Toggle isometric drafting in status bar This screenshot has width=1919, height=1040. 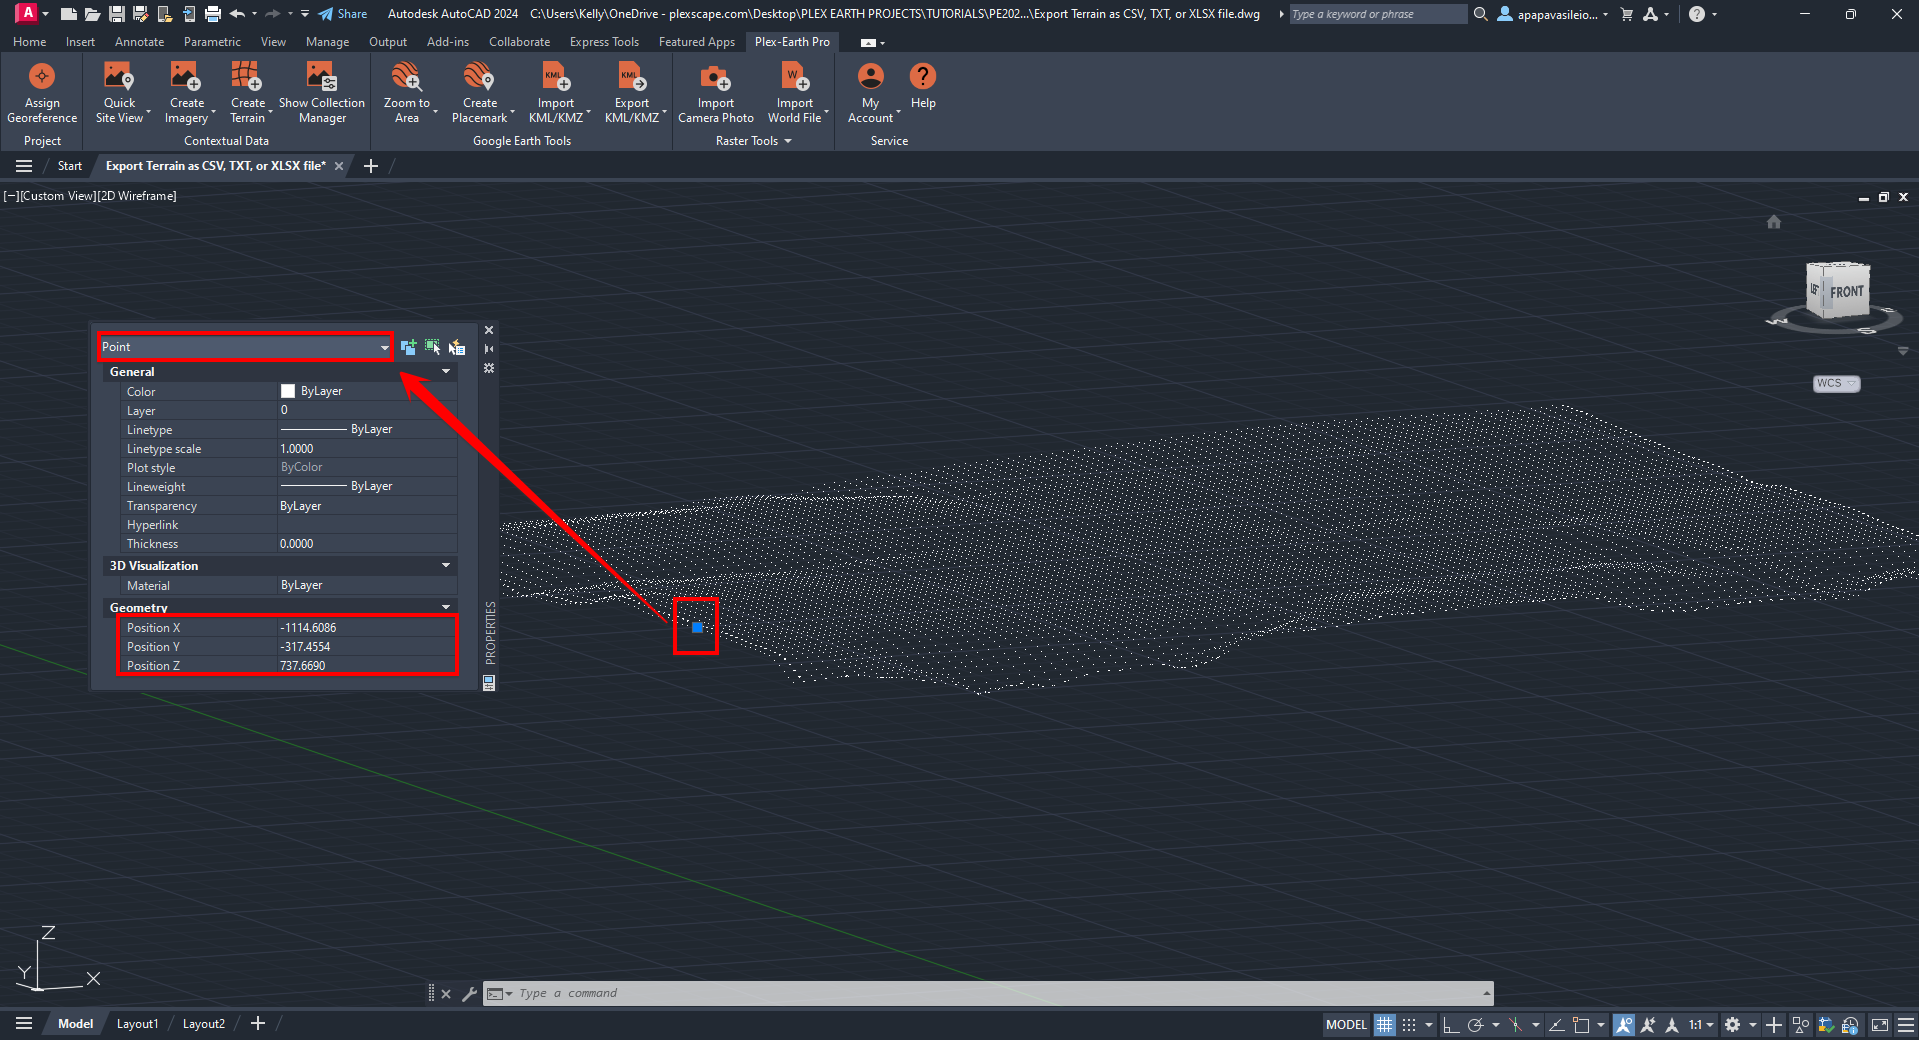pyautogui.click(x=1516, y=1024)
